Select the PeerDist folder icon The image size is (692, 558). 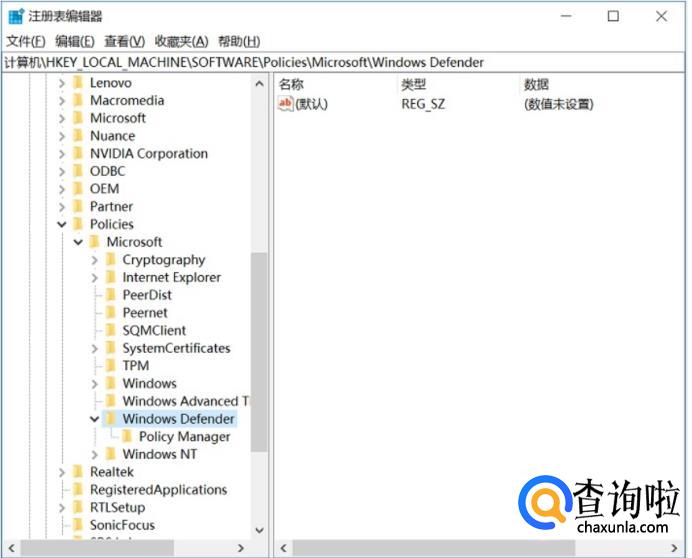pos(111,295)
